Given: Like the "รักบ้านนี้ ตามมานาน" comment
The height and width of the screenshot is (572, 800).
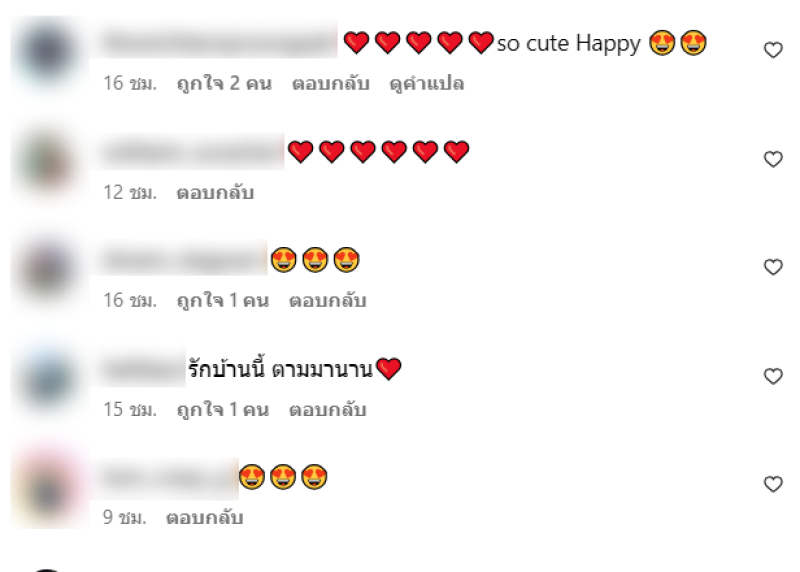Looking at the screenshot, I should 773,376.
